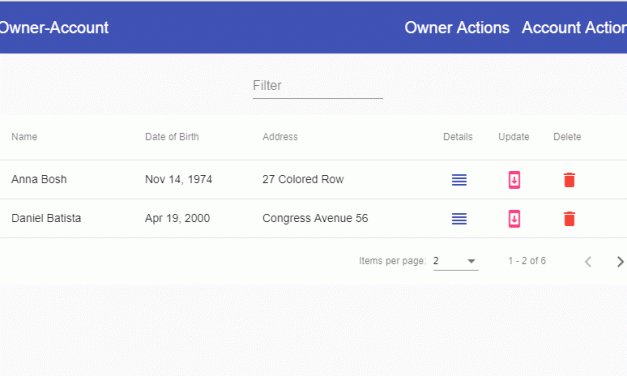Viewport: 627px width, 376px height.
Task: Open details for Daniel Batista
Action: tap(459, 219)
